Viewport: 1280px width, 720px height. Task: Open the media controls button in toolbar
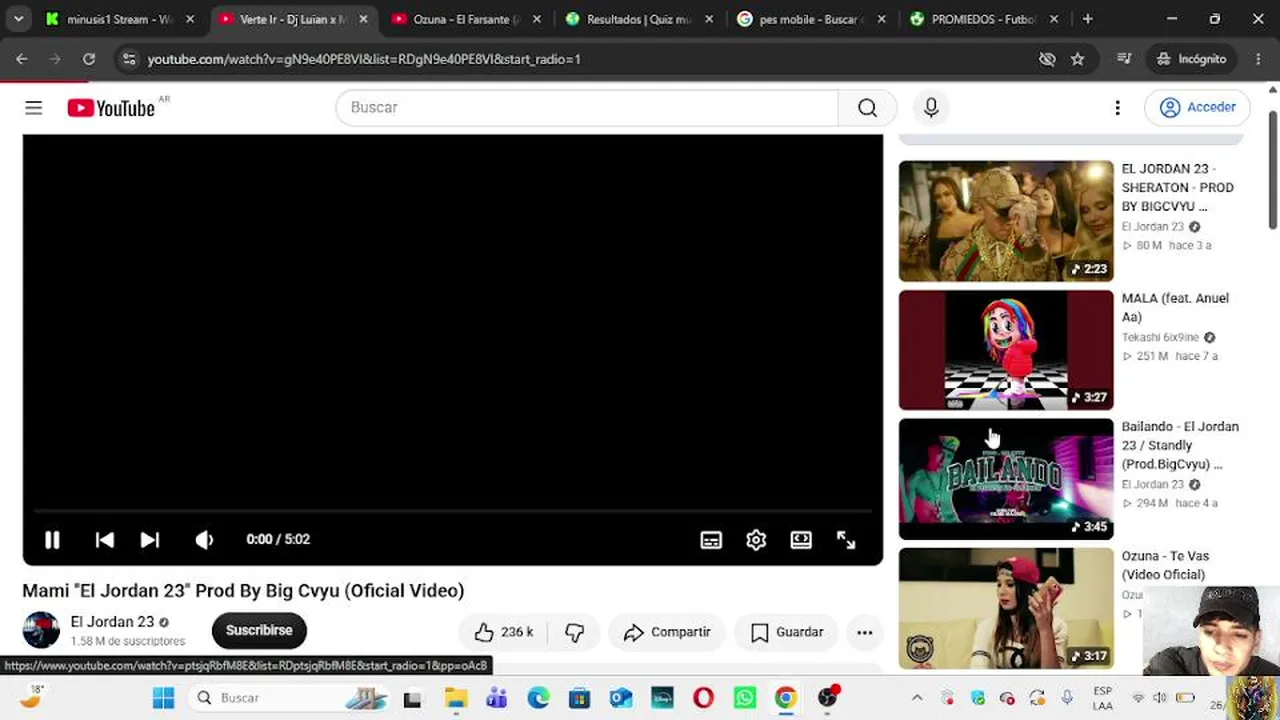(x=1124, y=59)
